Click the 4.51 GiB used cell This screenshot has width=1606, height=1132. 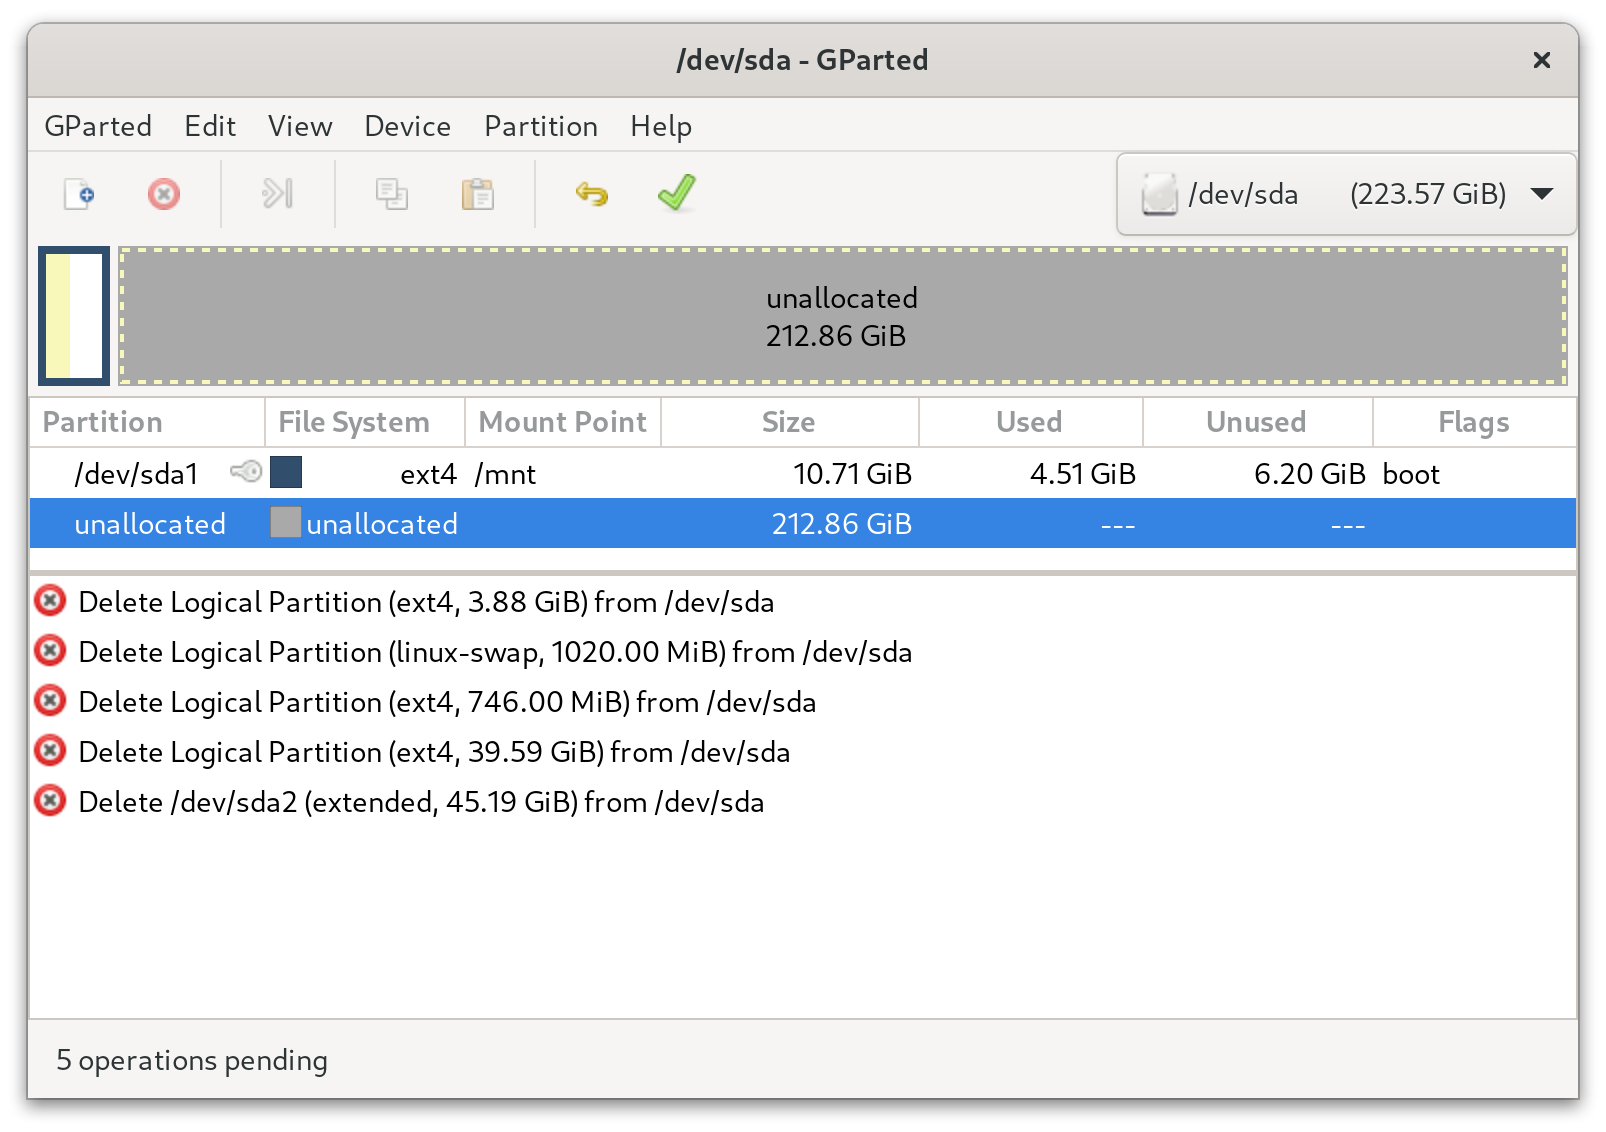coord(1083,474)
